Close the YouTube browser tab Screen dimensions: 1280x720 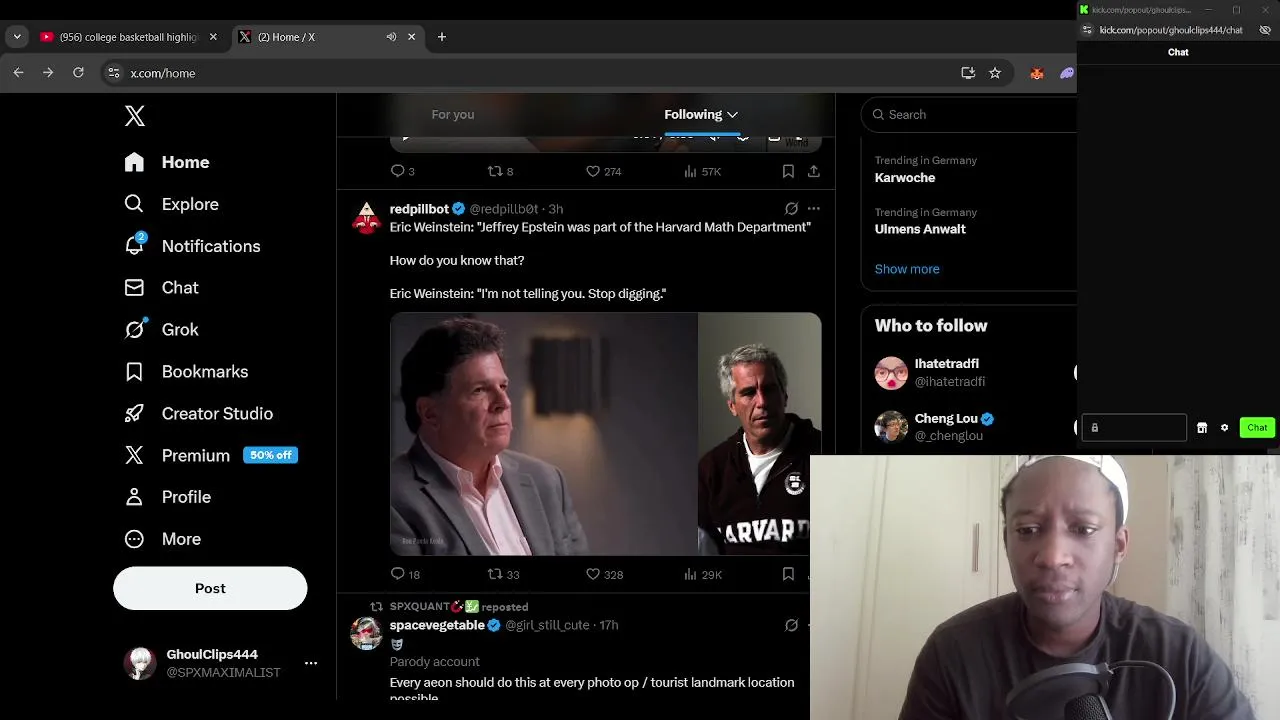[213, 37]
